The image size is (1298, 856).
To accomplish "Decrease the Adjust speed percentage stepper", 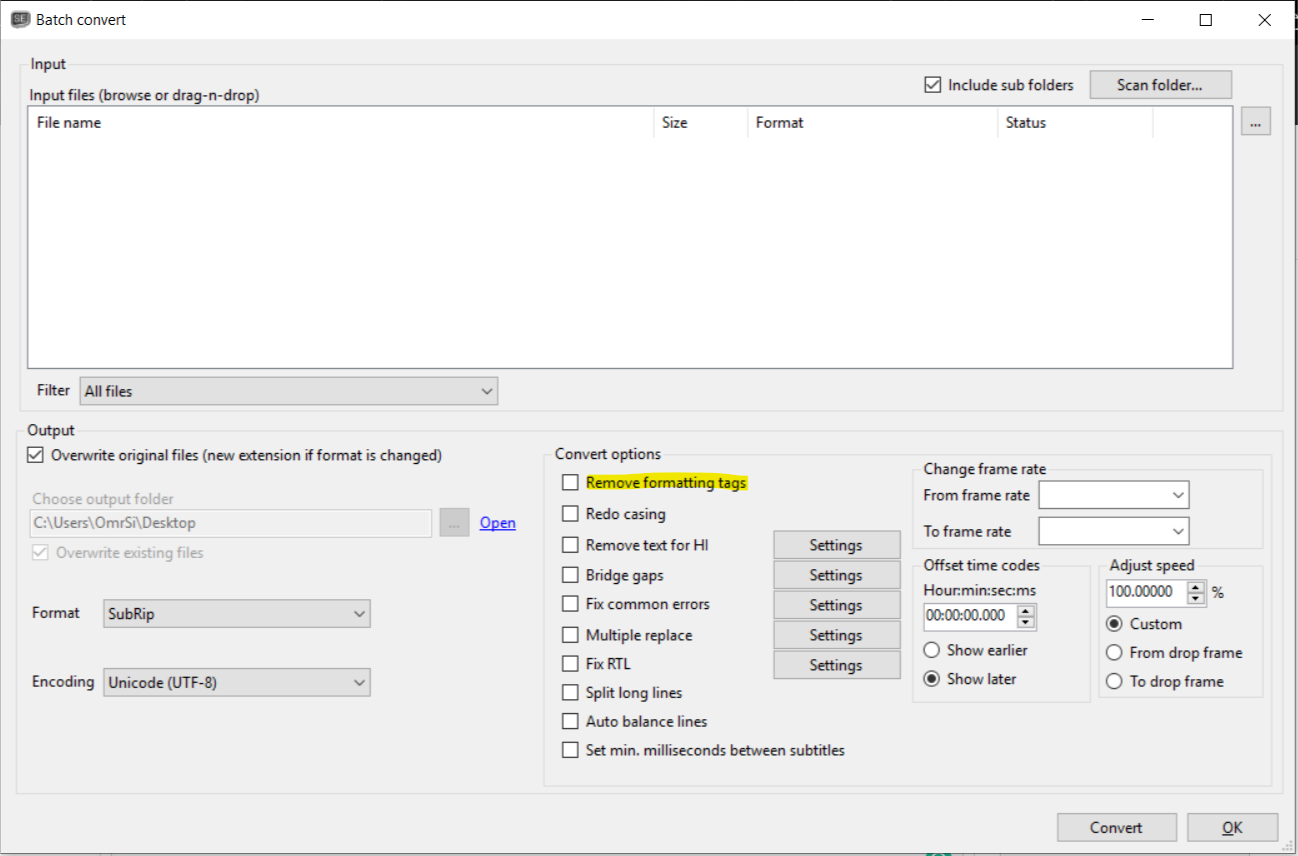I will pos(1195,597).
